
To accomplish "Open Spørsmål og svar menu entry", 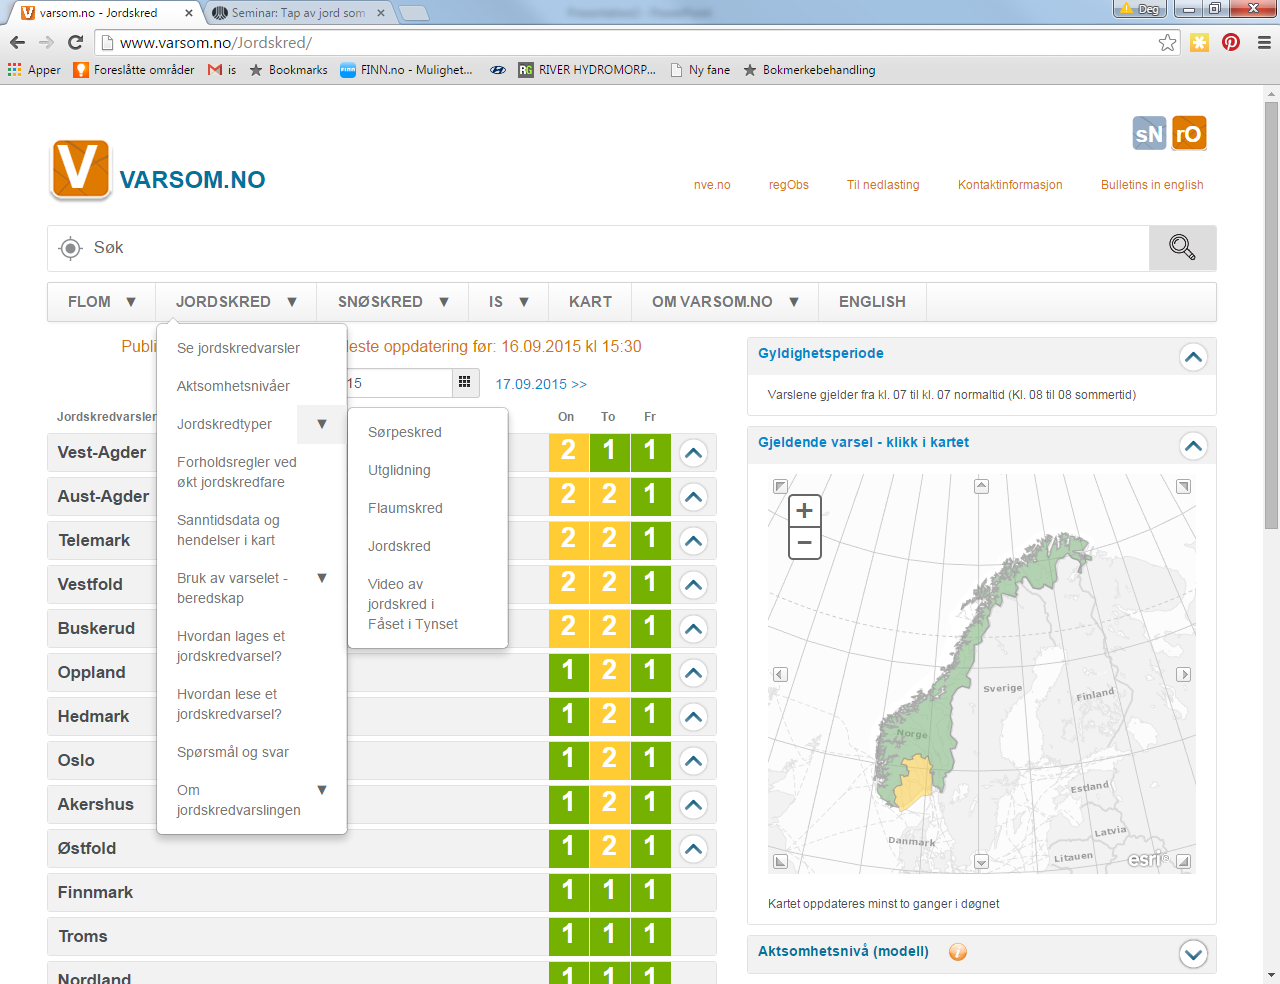I will point(232,752).
